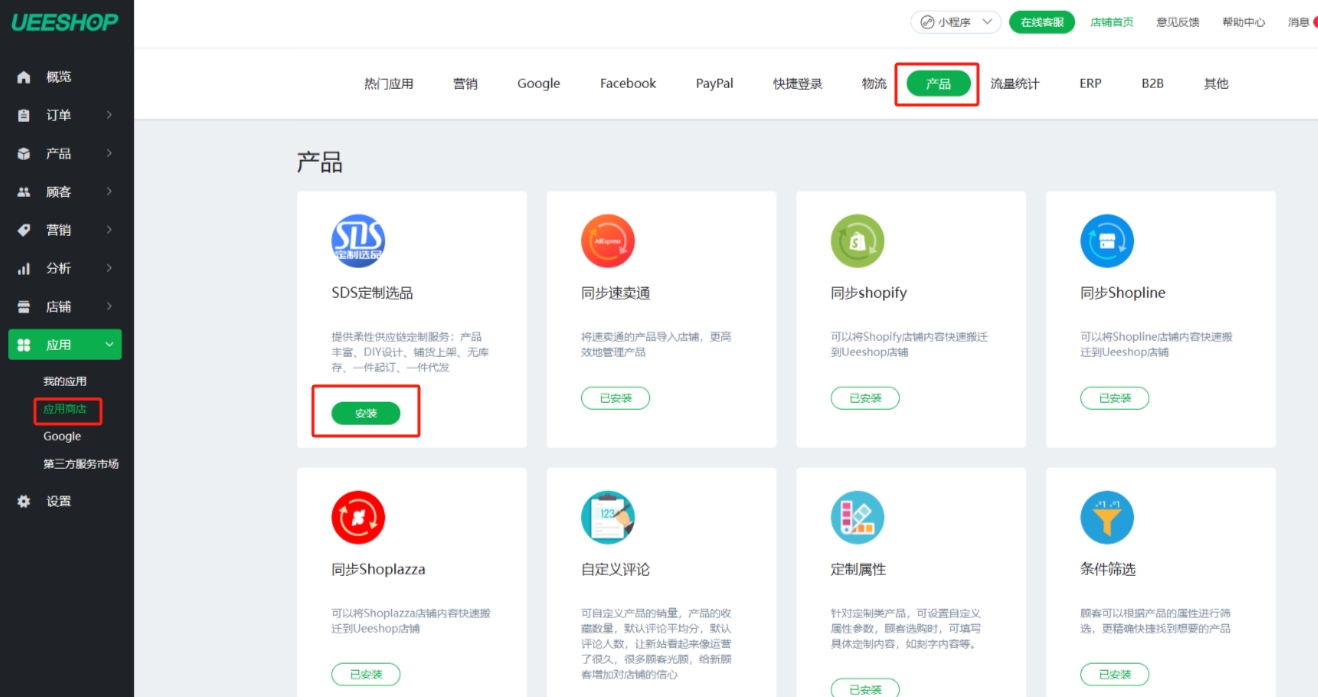Viewport: 1318px width, 697px height.
Task: Click 已安装 button under 同步Shopline
Action: (1114, 398)
